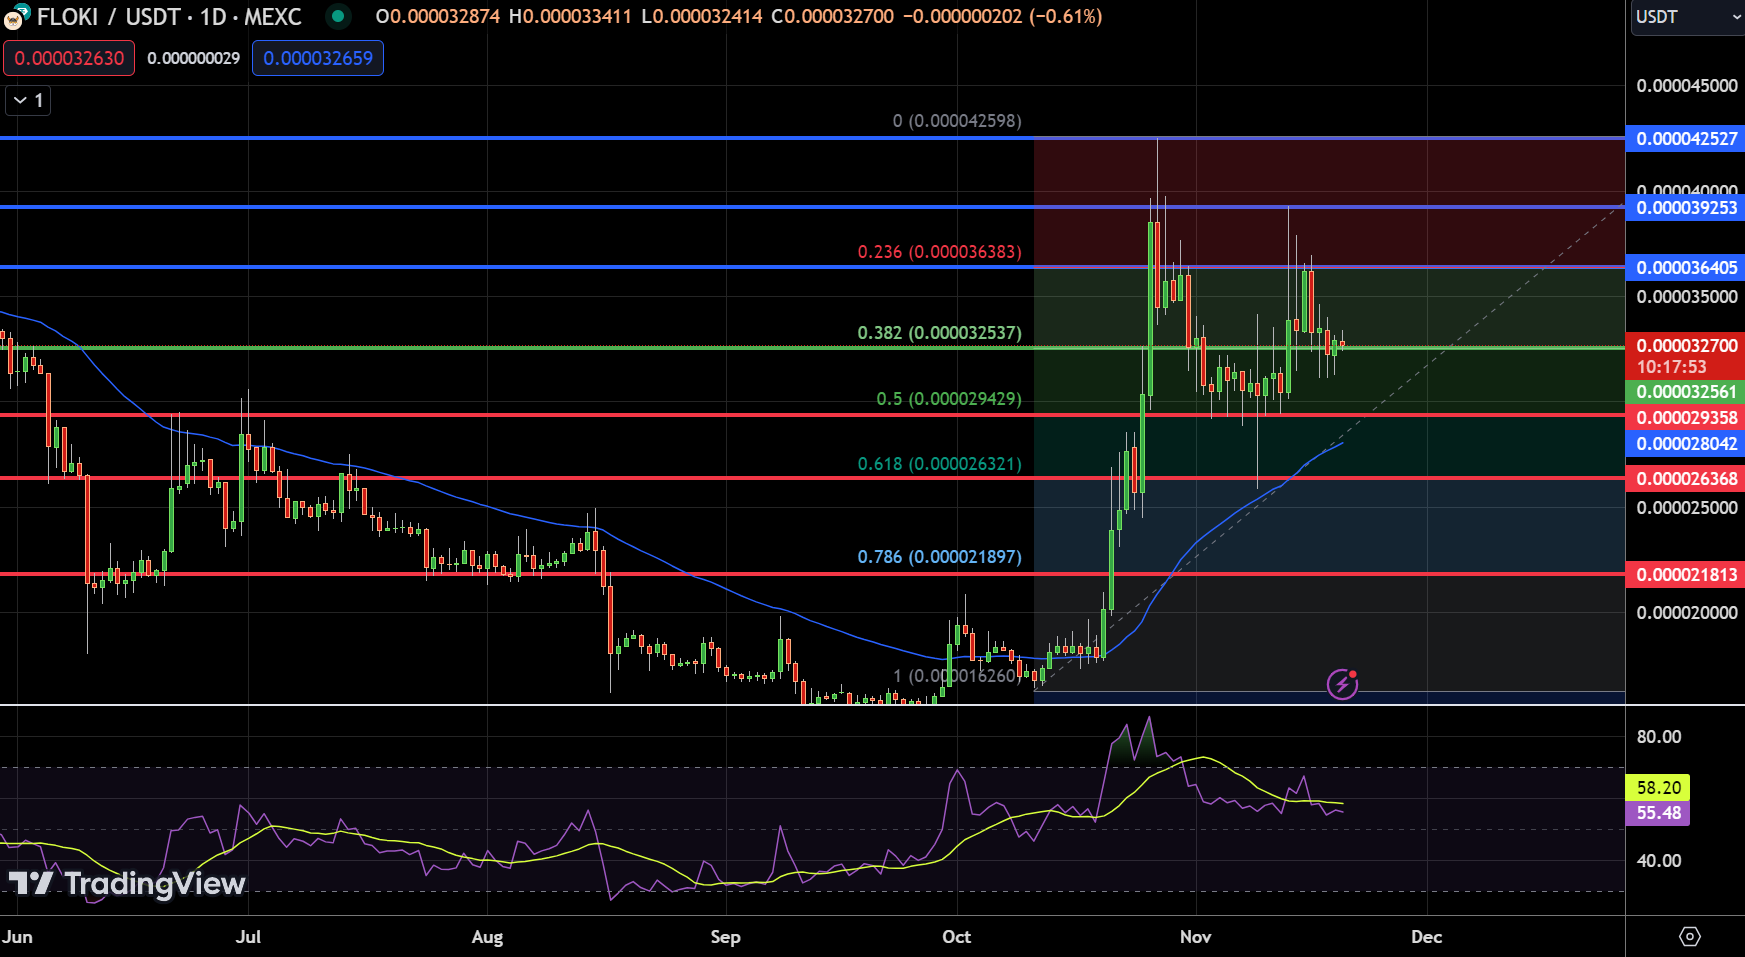Viewport: 1745px width, 957px height.
Task: Click the close value C0.000032700
Action: click(832, 17)
